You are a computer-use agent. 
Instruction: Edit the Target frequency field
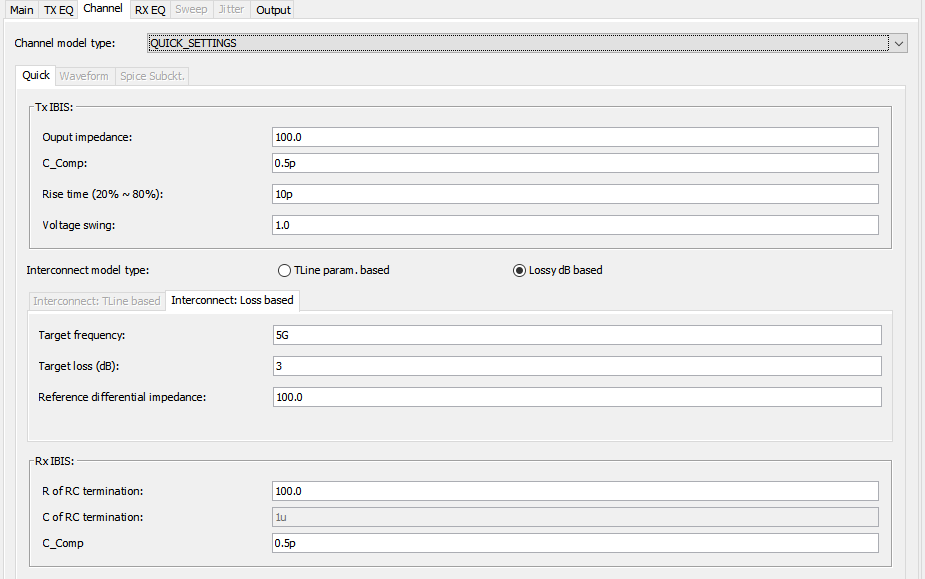tap(576, 335)
